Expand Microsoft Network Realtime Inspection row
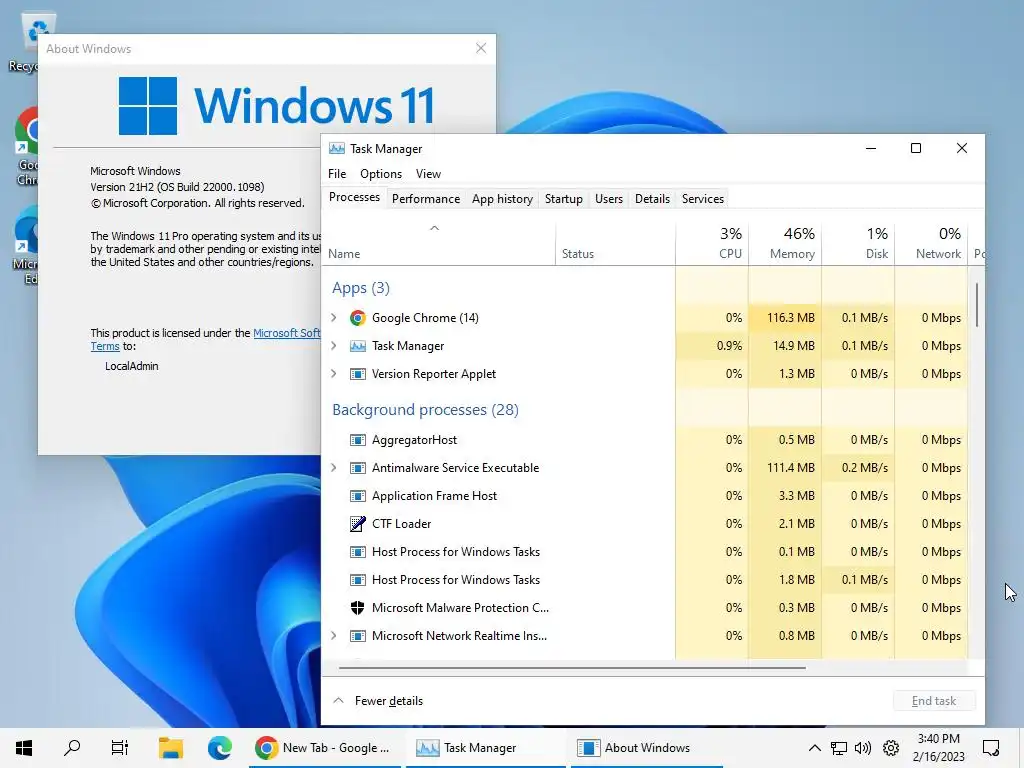 [x=334, y=635]
